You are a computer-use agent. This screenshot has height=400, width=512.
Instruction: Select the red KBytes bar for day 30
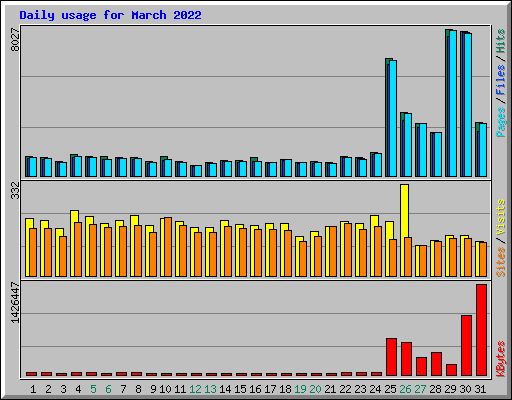tap(466, 346)
